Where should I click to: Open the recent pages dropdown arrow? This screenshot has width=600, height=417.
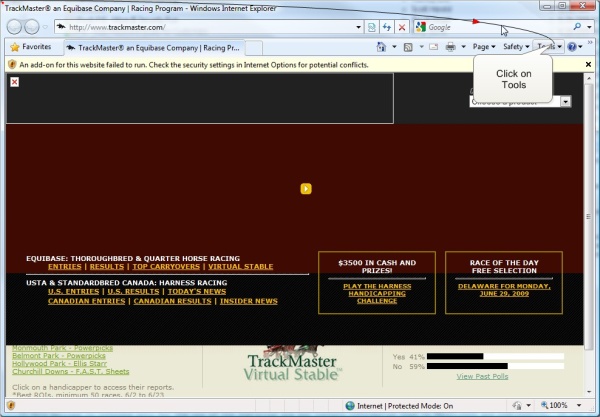[x=46, y=27]
